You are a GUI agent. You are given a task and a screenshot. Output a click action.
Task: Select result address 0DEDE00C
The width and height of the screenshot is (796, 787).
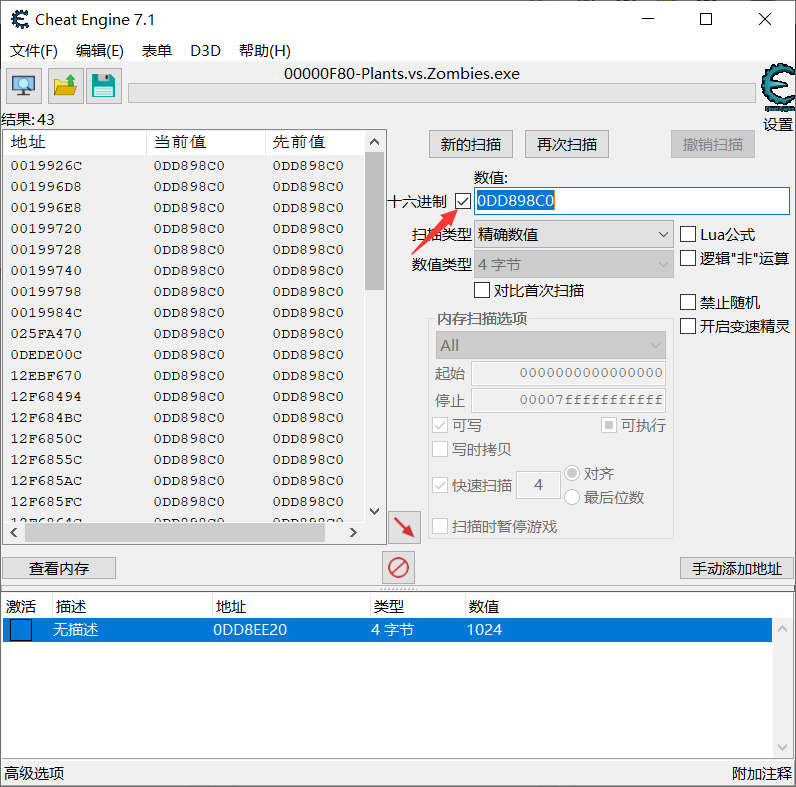click(46, 355)
